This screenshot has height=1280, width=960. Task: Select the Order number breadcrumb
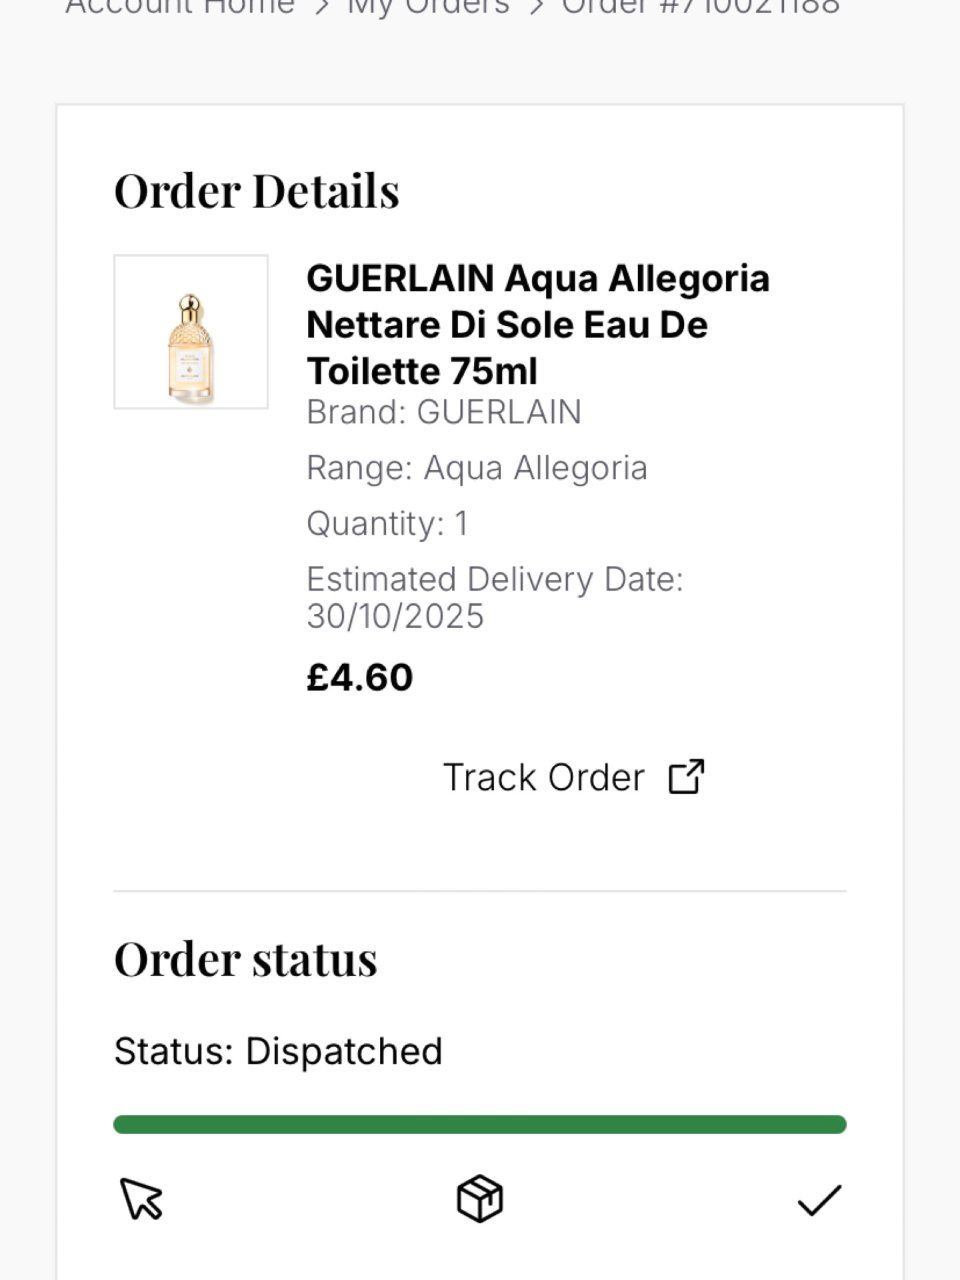point(700,6)
